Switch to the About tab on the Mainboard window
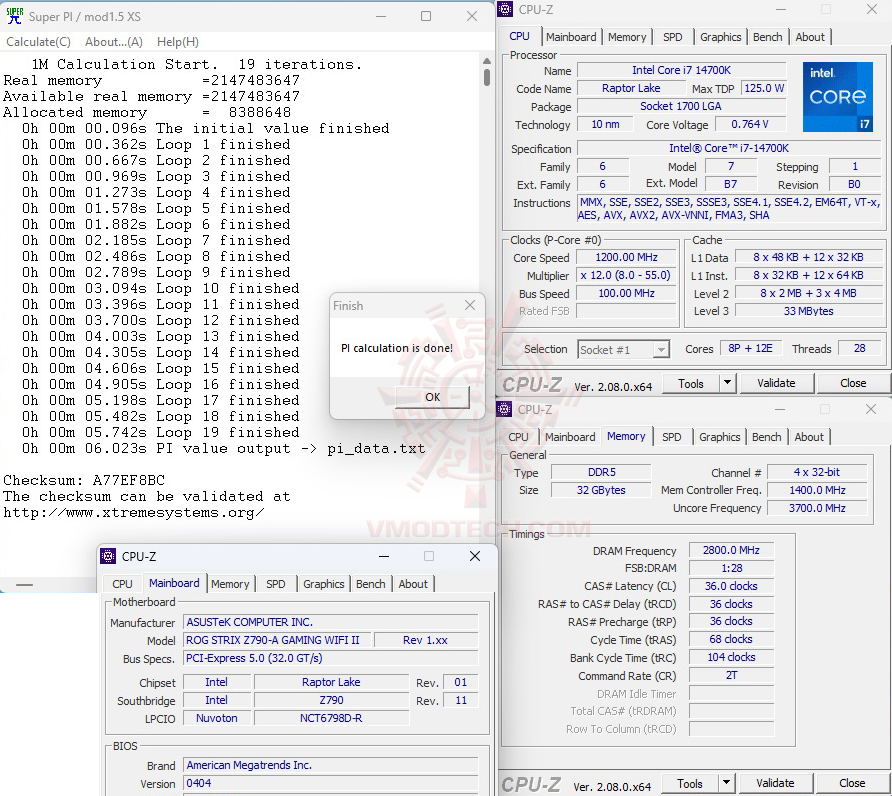Image resolution: width=892 pixels, height=796 pixels. click(x=413, y=583)
